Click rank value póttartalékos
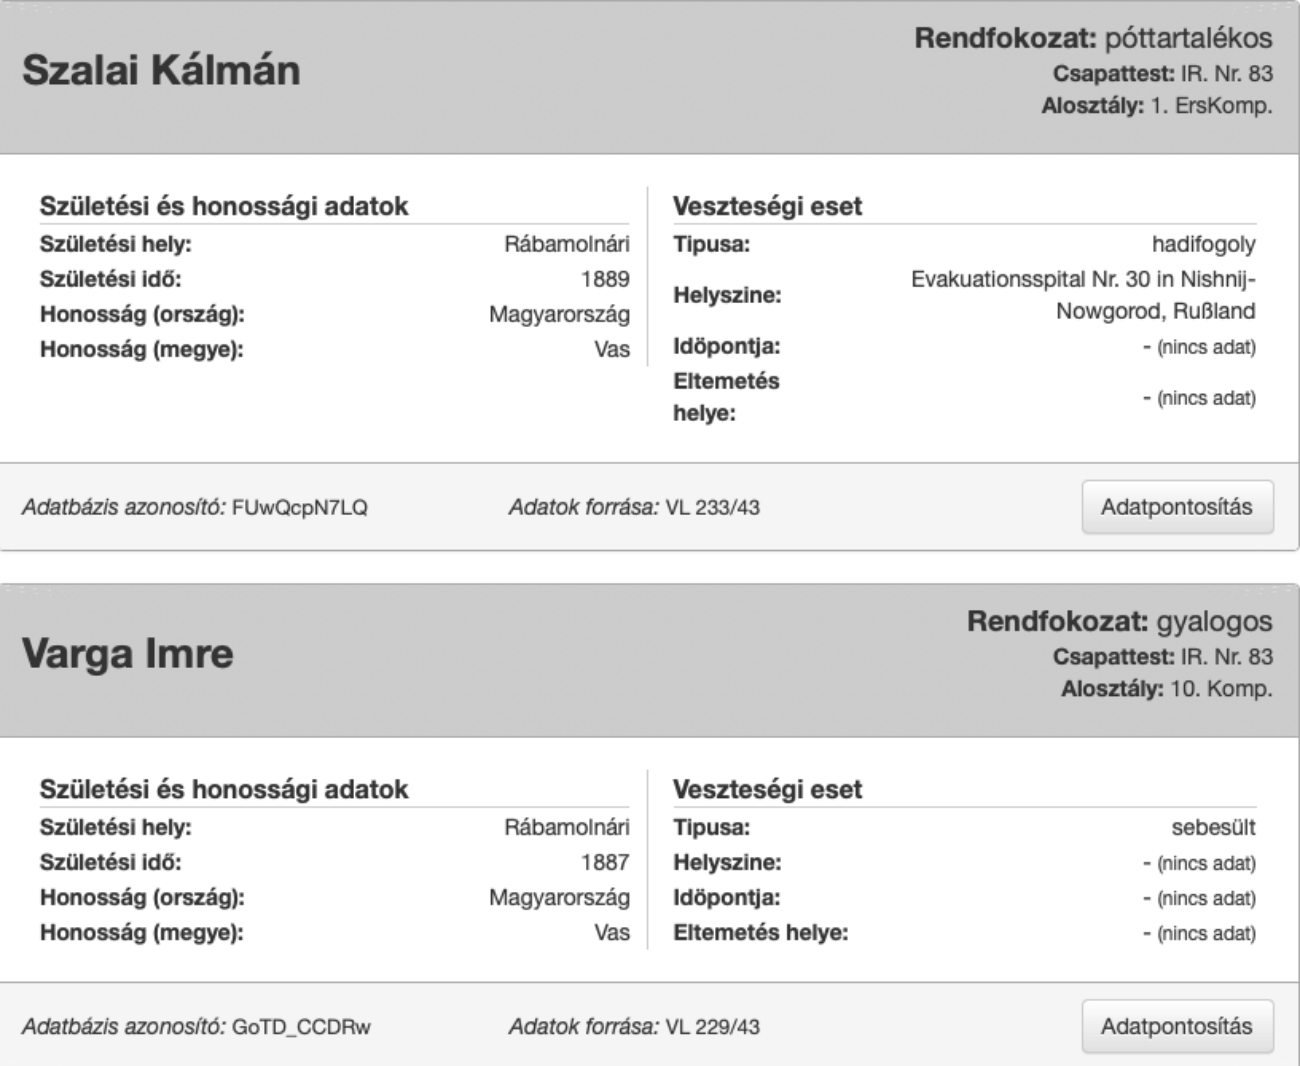 pyautogui.click(x=1188, y=38)
